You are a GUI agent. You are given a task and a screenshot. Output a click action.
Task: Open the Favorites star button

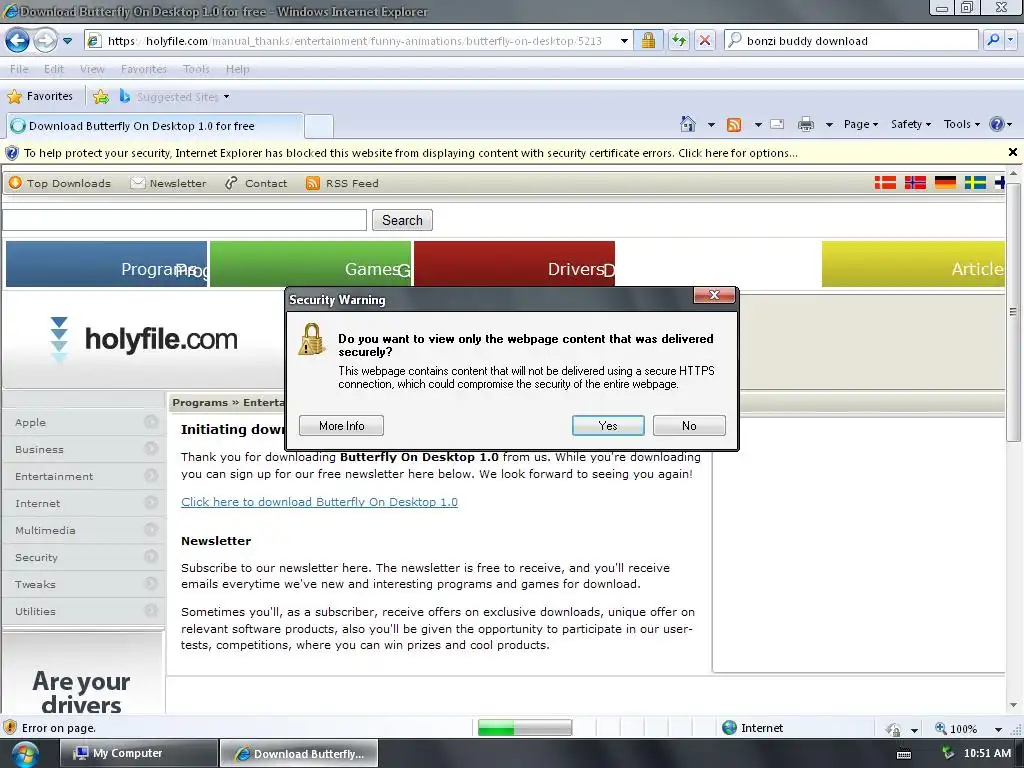tap(40, 97)
